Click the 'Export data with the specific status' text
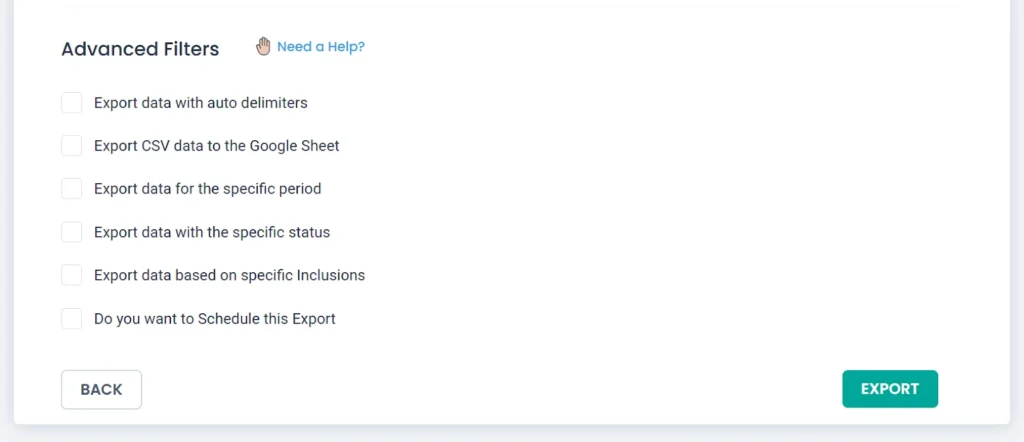Viewport: 1024px width, 442px height. pyautogui.click(x=212, y=232)
